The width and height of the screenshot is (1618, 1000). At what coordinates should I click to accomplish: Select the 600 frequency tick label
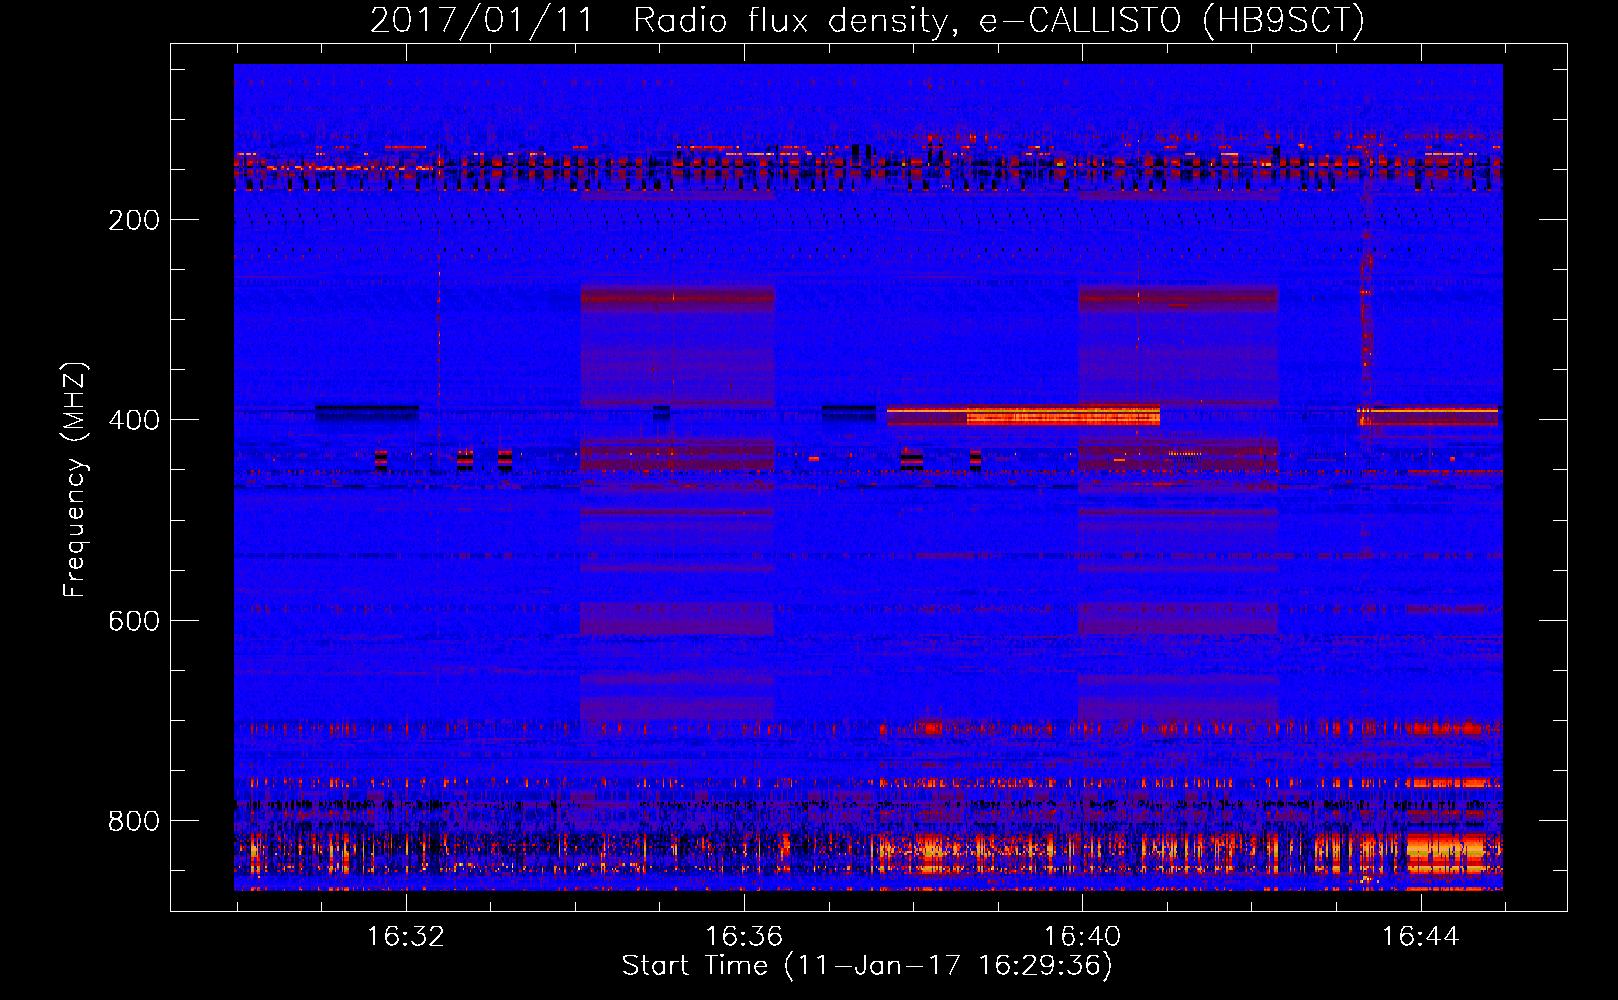tap(134, 621)
